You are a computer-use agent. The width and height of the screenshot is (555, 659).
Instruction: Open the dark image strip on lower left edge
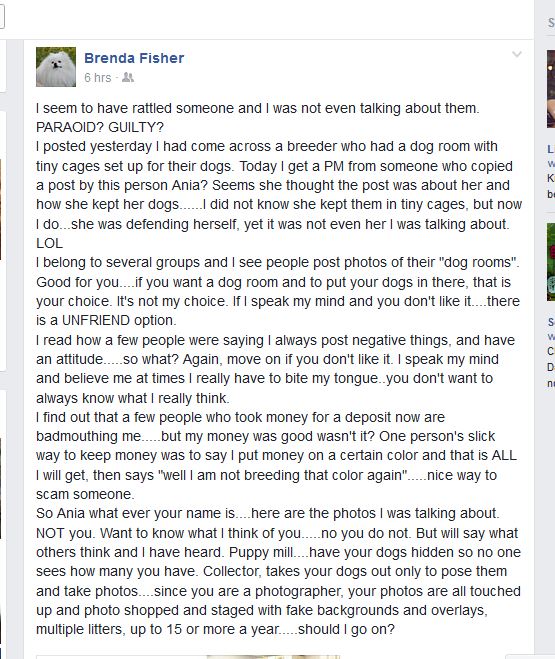click(1, 488)
